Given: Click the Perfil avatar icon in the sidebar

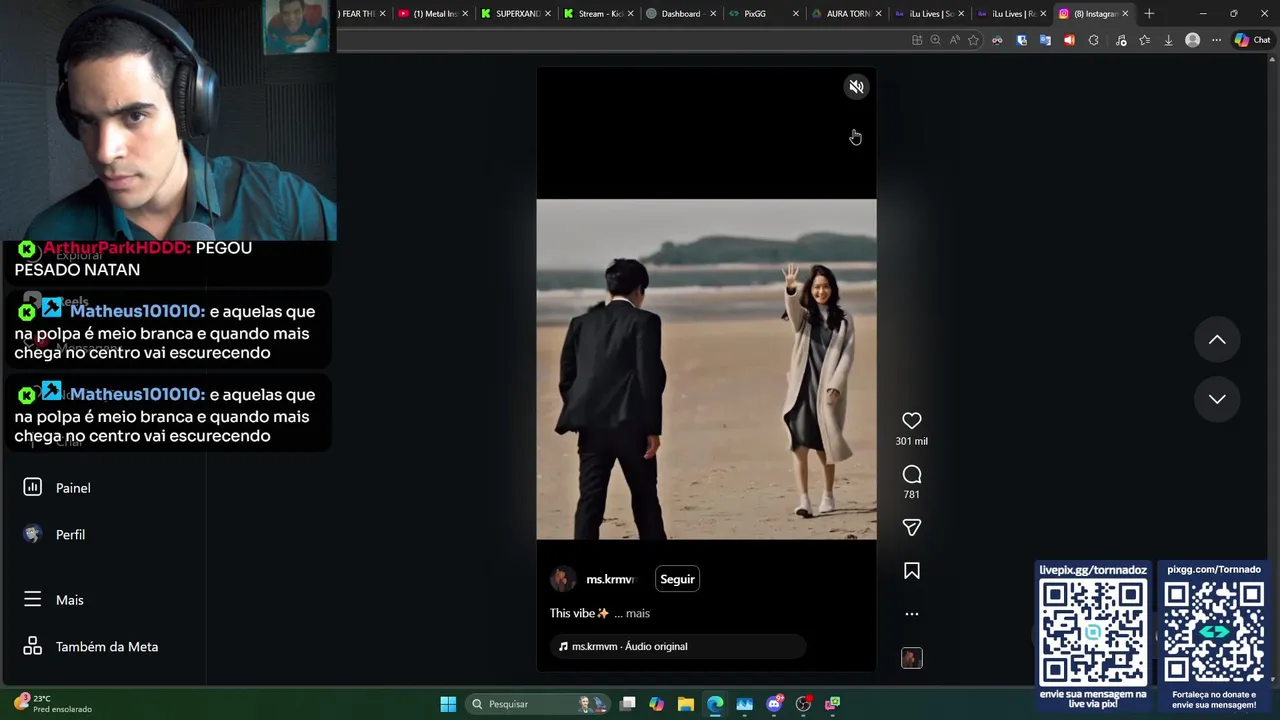Looking at the screenshot, I should [32, 534].
